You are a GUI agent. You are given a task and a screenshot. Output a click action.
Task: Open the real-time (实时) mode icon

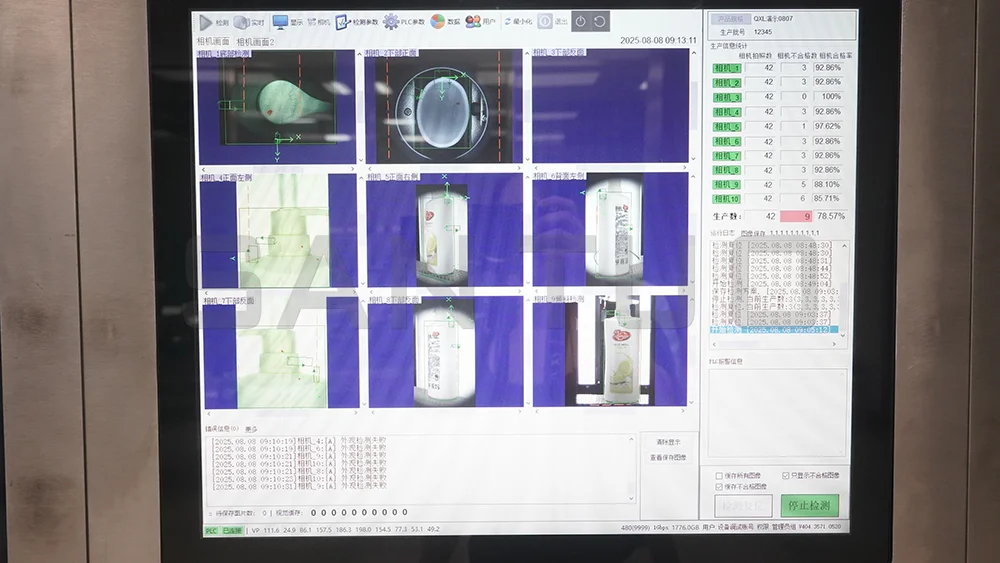tap(240, 22)
